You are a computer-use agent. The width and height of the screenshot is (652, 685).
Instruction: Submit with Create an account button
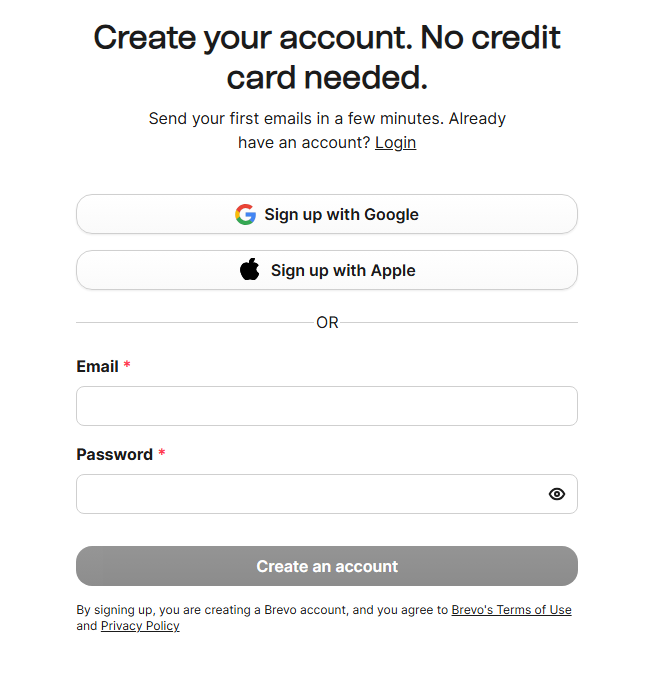[x=326, y=566]
